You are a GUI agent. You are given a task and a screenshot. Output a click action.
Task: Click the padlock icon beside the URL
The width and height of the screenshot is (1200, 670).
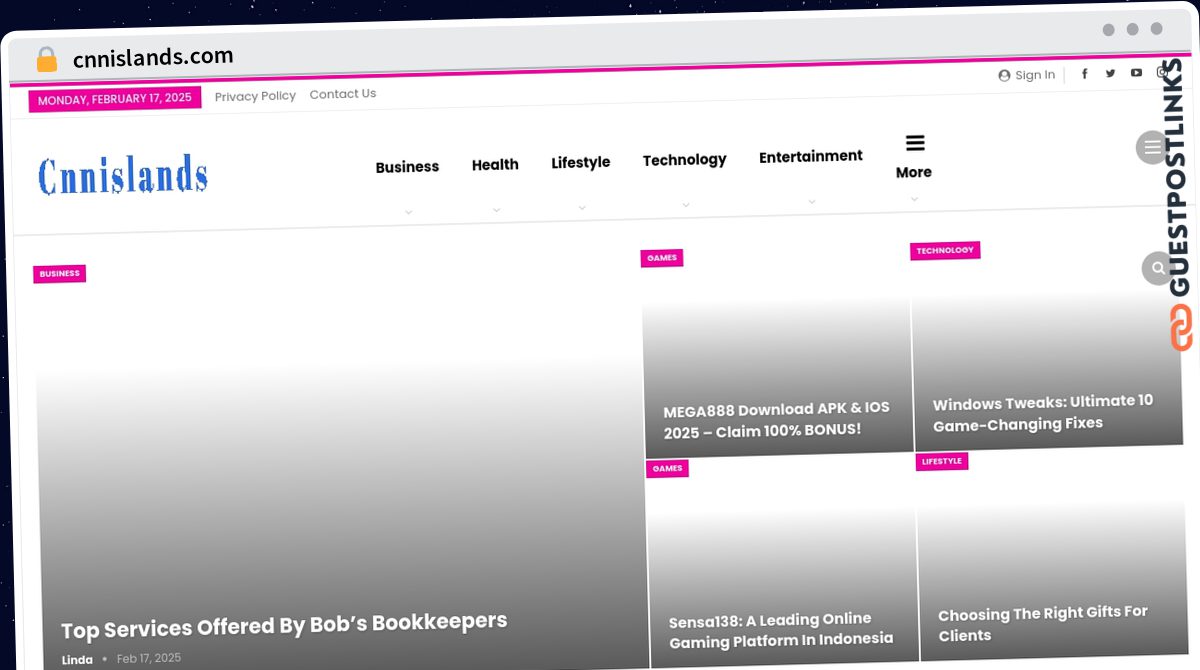point(47,59)
